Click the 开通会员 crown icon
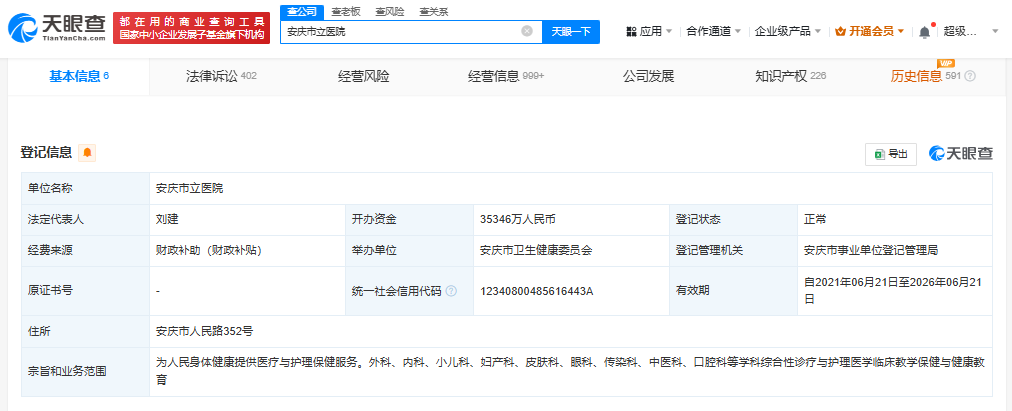Screen dimensions: 1012x411 click(840, 31)
